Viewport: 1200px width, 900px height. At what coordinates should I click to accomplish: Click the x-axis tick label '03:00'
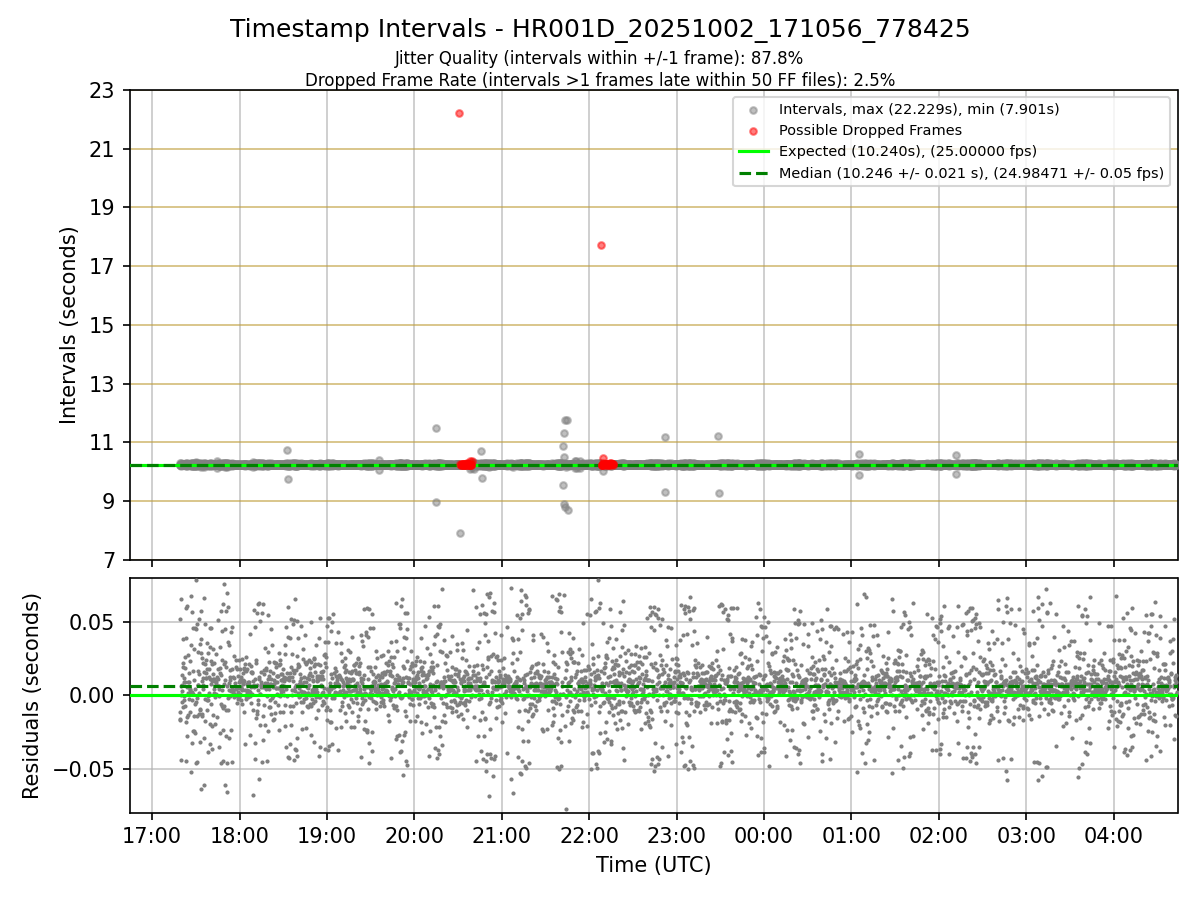1026,835
